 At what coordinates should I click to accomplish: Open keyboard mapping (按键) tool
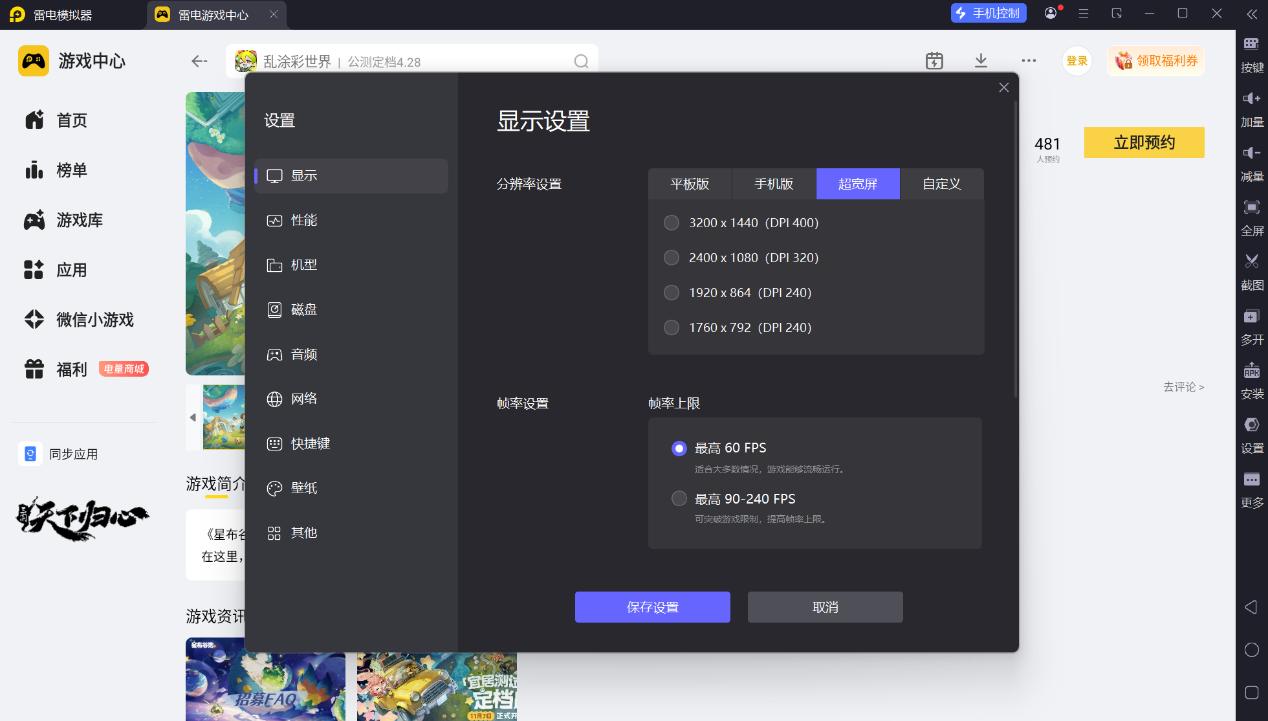[x=1251, y=45]
